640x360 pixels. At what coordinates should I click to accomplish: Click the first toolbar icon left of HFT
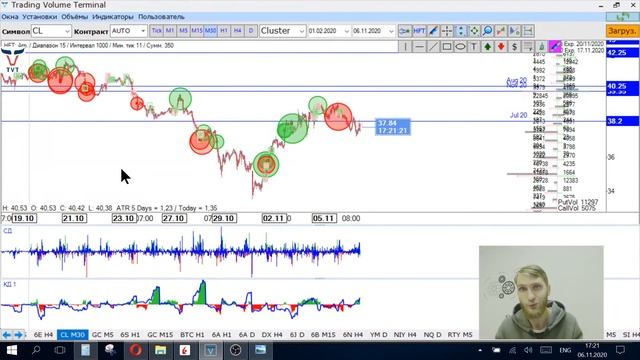coord(404,31)
